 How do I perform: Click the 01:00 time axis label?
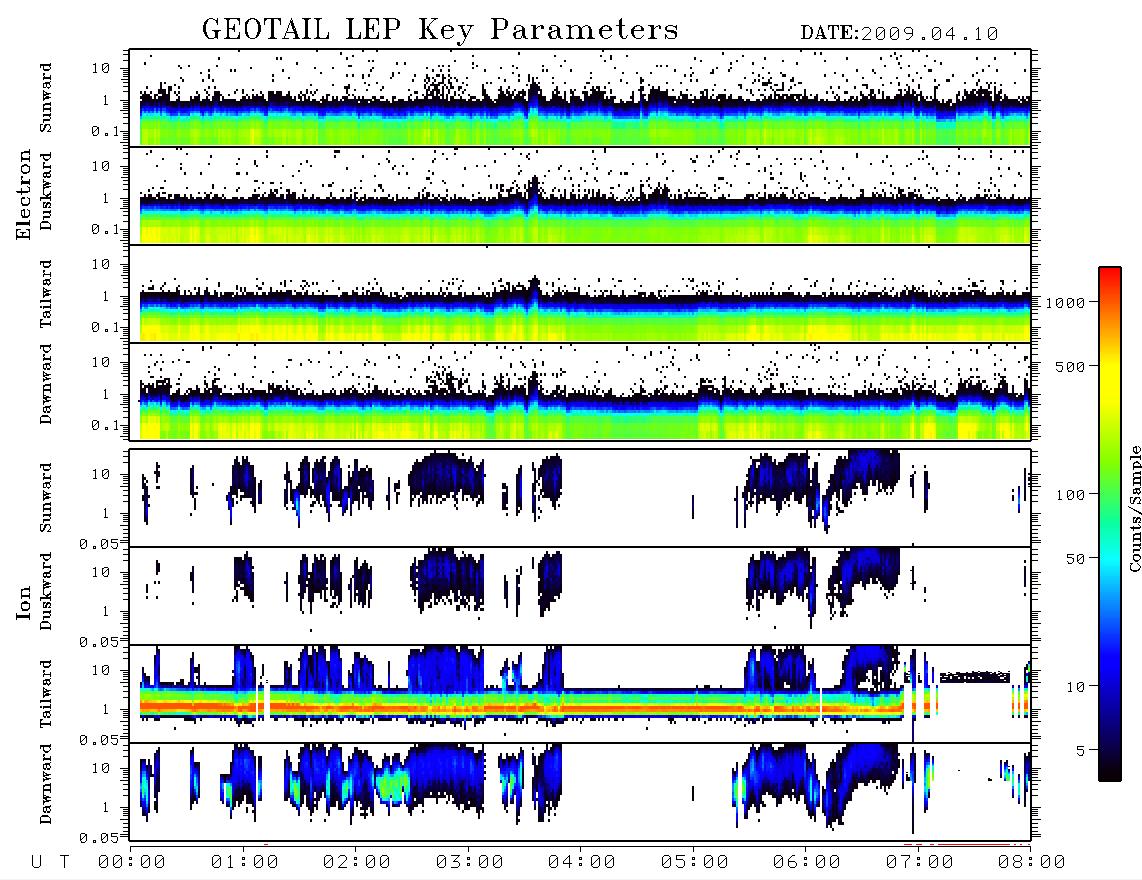[x=245, y=862]
